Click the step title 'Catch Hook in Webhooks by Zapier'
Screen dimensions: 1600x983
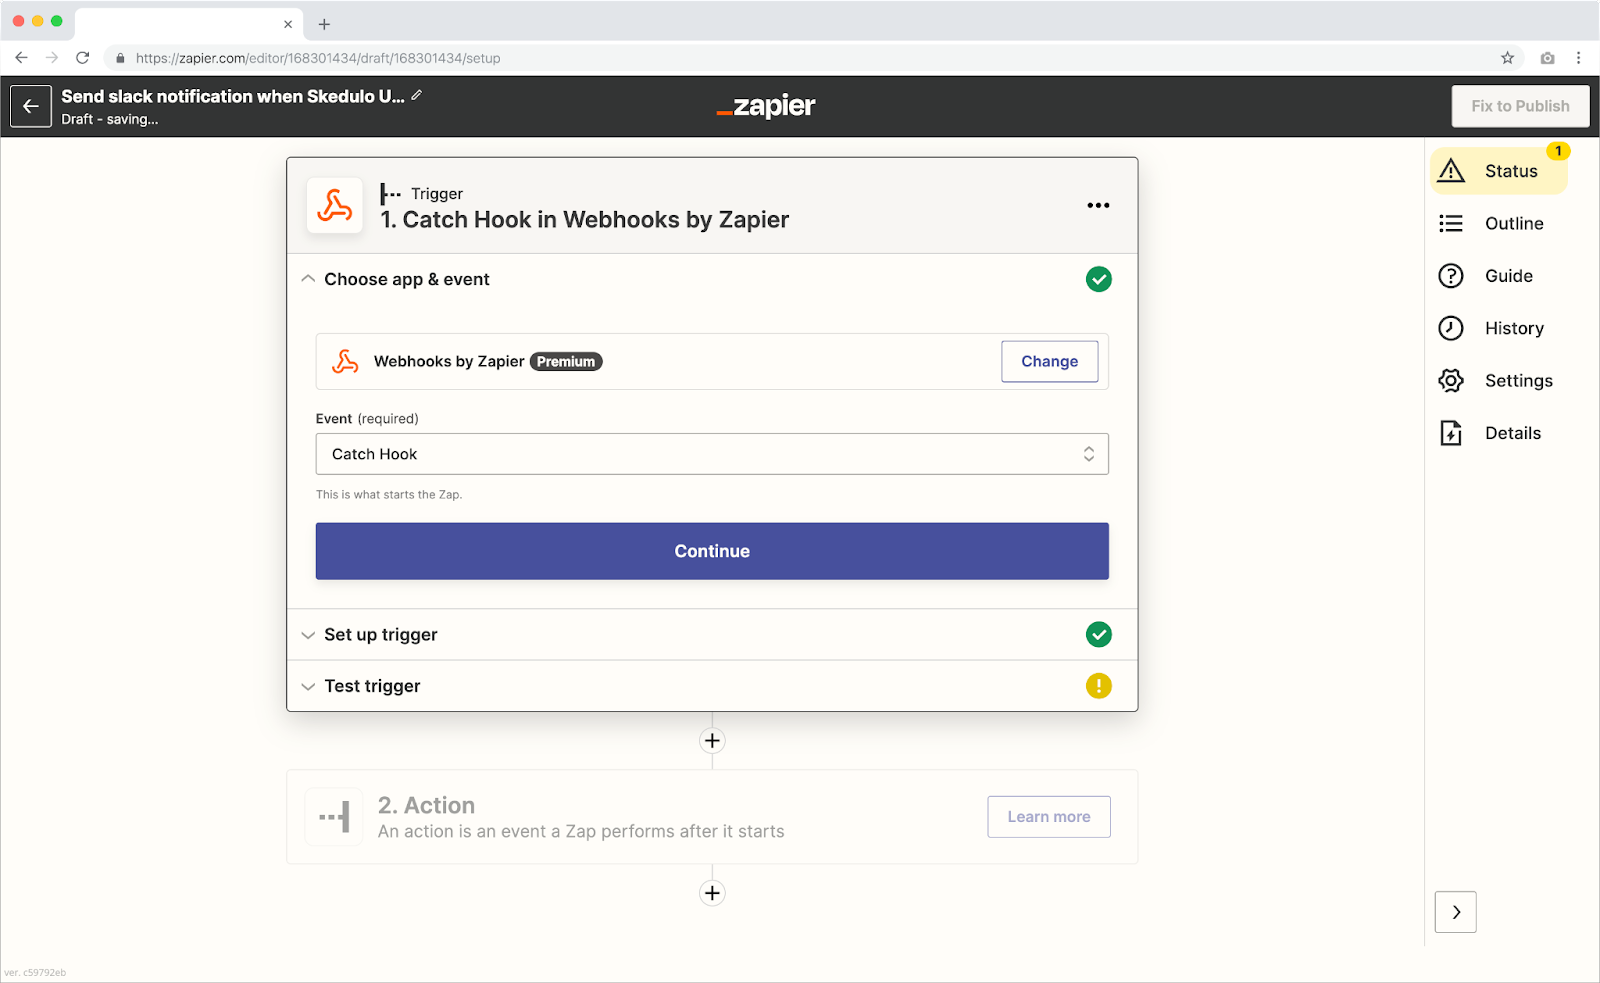(x=585, y=220)
